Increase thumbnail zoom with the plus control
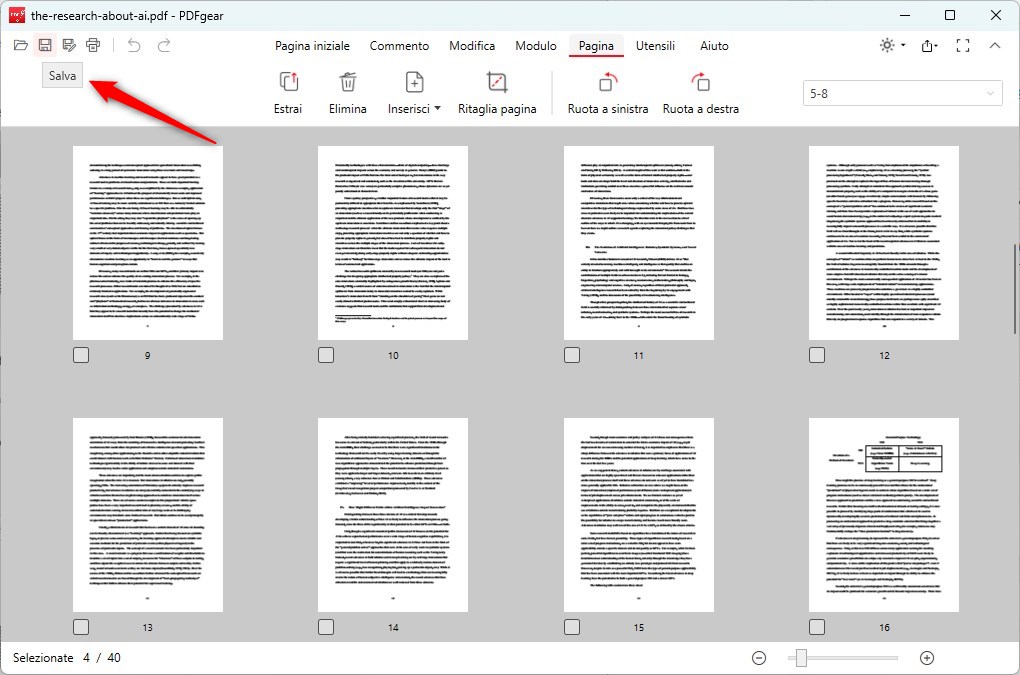This screenshot has width=1020, height=675. click(x=926, y=658)
